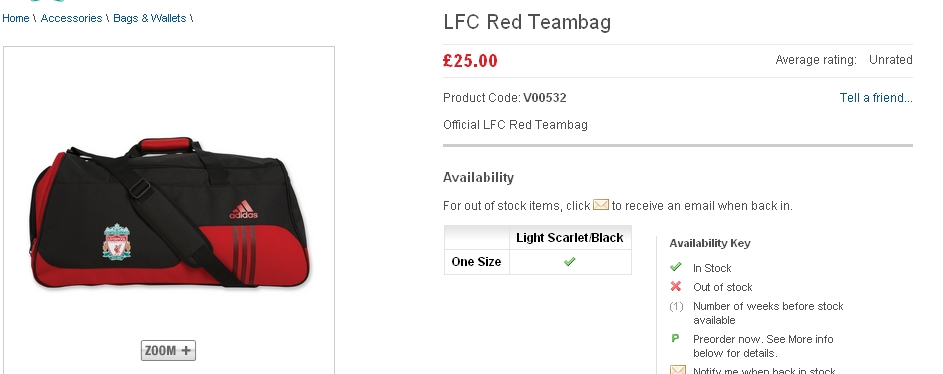Open the Home breadcrumb link
The height and width of the screenshot is (374, 943).
(16, 18)
